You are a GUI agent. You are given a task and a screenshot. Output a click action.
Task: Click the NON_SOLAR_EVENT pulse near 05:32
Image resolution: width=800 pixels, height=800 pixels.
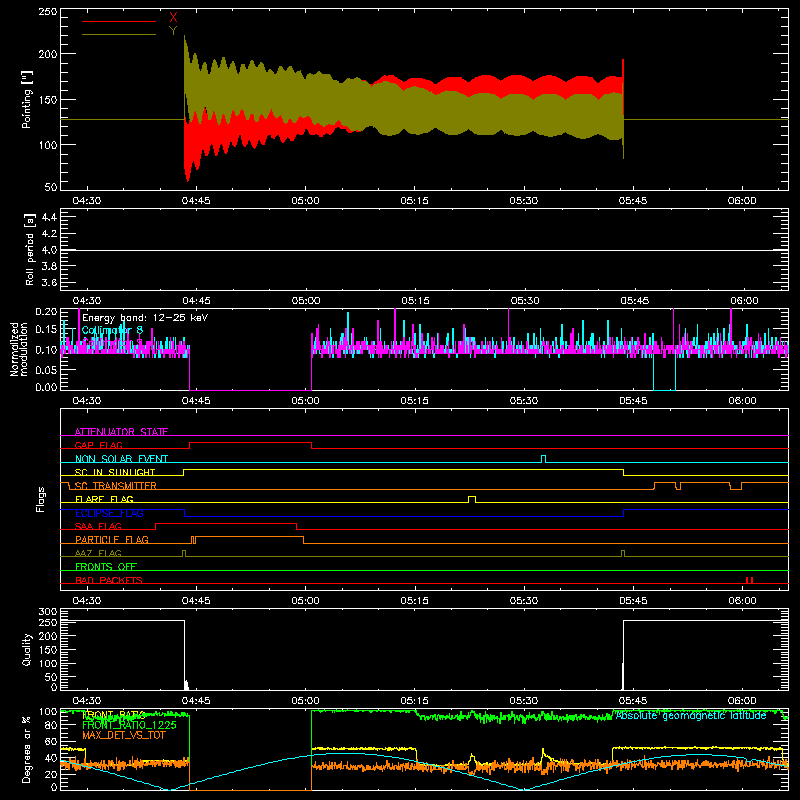(543, 459)
